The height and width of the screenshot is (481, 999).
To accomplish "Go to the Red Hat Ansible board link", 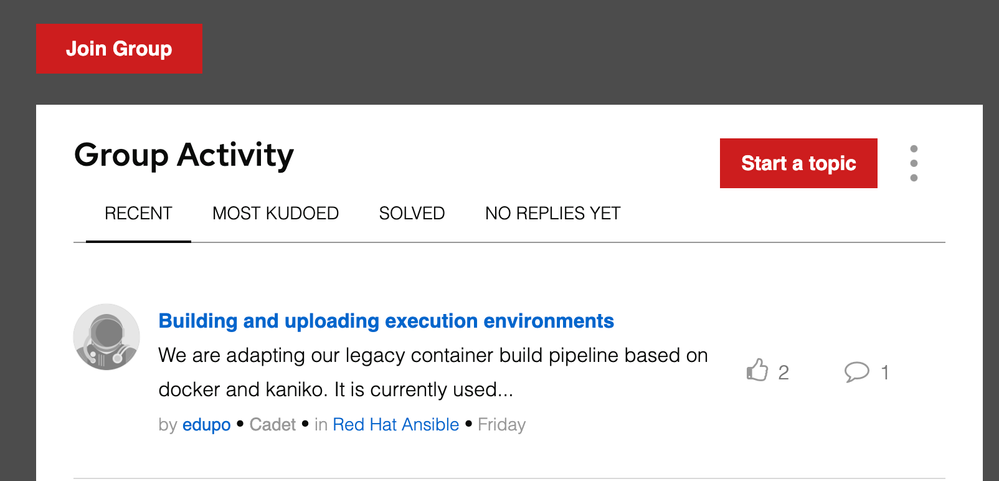I will (395, 425).
